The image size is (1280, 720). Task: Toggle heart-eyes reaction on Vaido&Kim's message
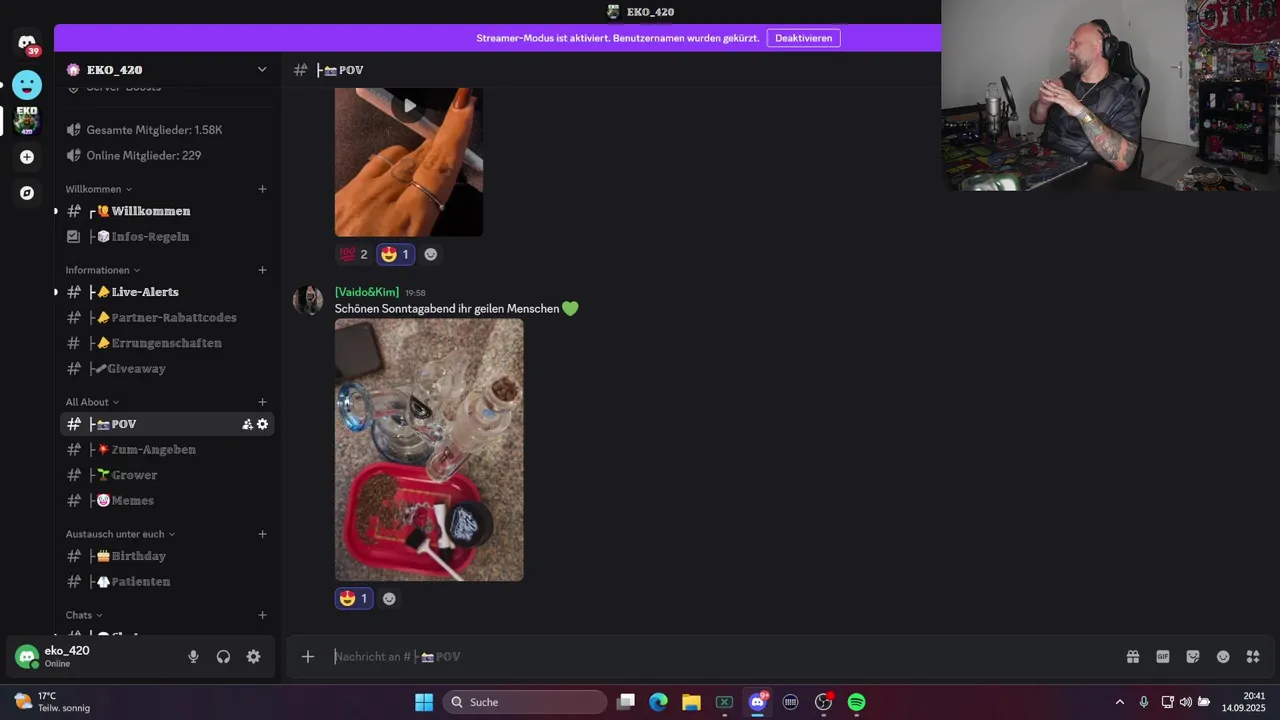coord(354,599)
